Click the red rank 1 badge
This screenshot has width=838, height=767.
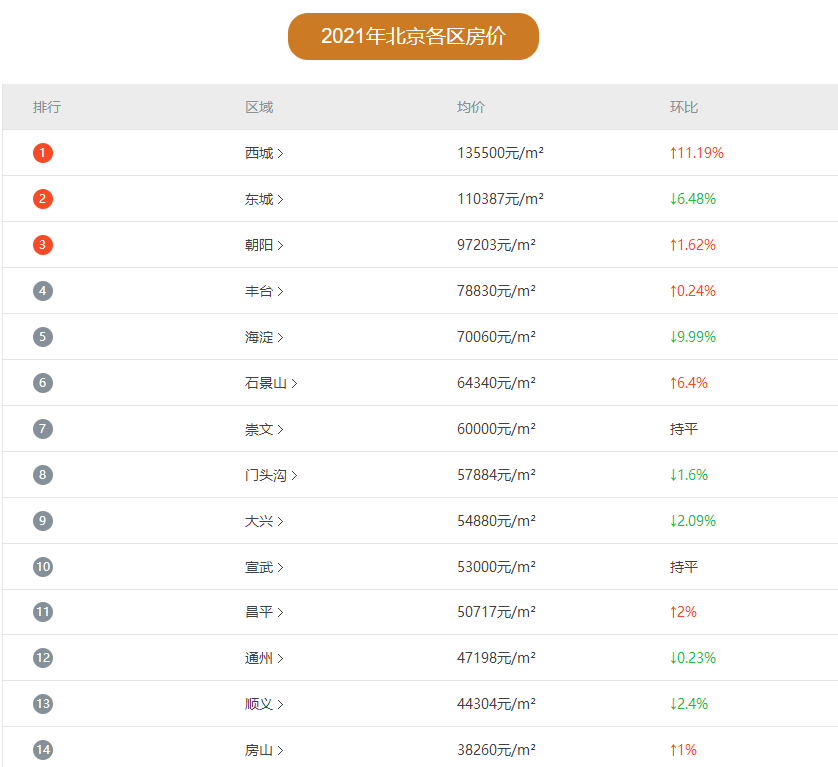[x=42, y=153]
